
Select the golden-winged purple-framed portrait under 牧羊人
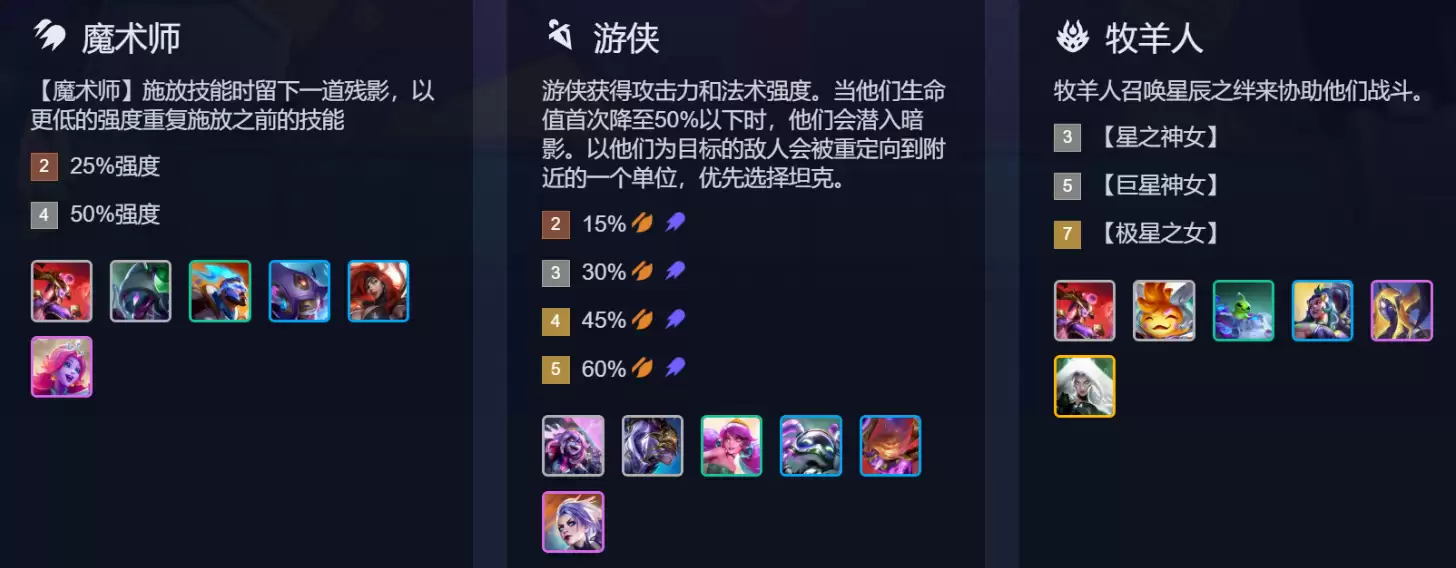(1402, 311)
